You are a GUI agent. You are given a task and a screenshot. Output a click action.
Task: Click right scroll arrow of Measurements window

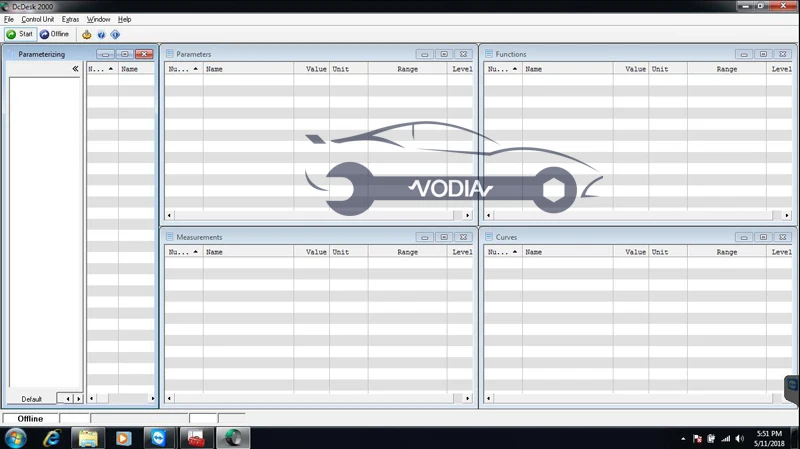[467, 398]
